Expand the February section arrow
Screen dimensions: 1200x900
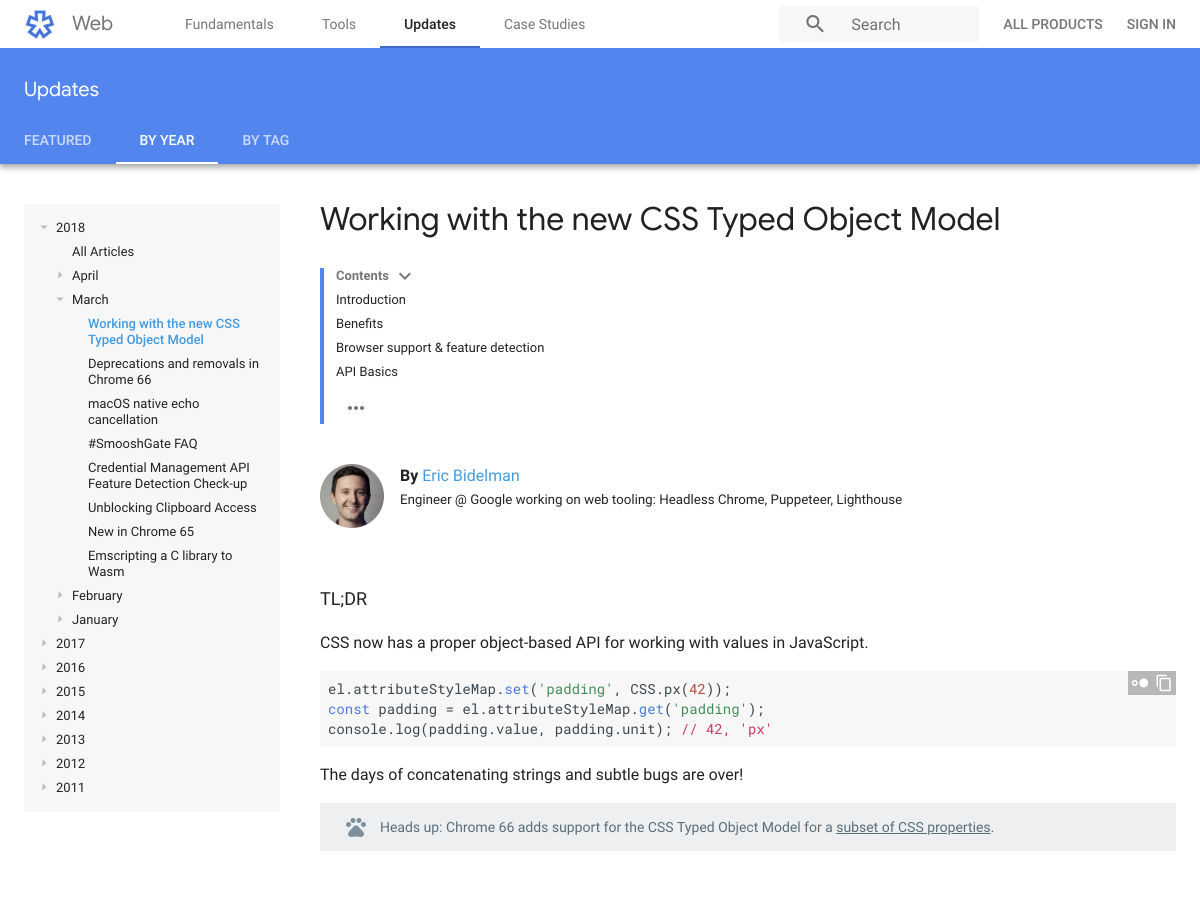[60, 595]
